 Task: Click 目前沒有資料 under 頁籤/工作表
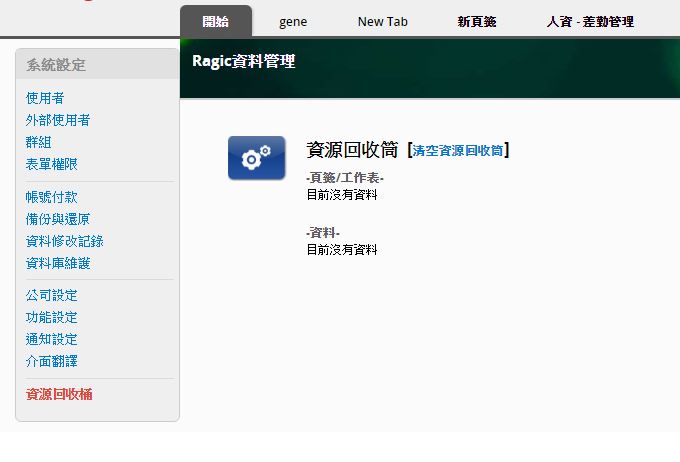point(342,195)
